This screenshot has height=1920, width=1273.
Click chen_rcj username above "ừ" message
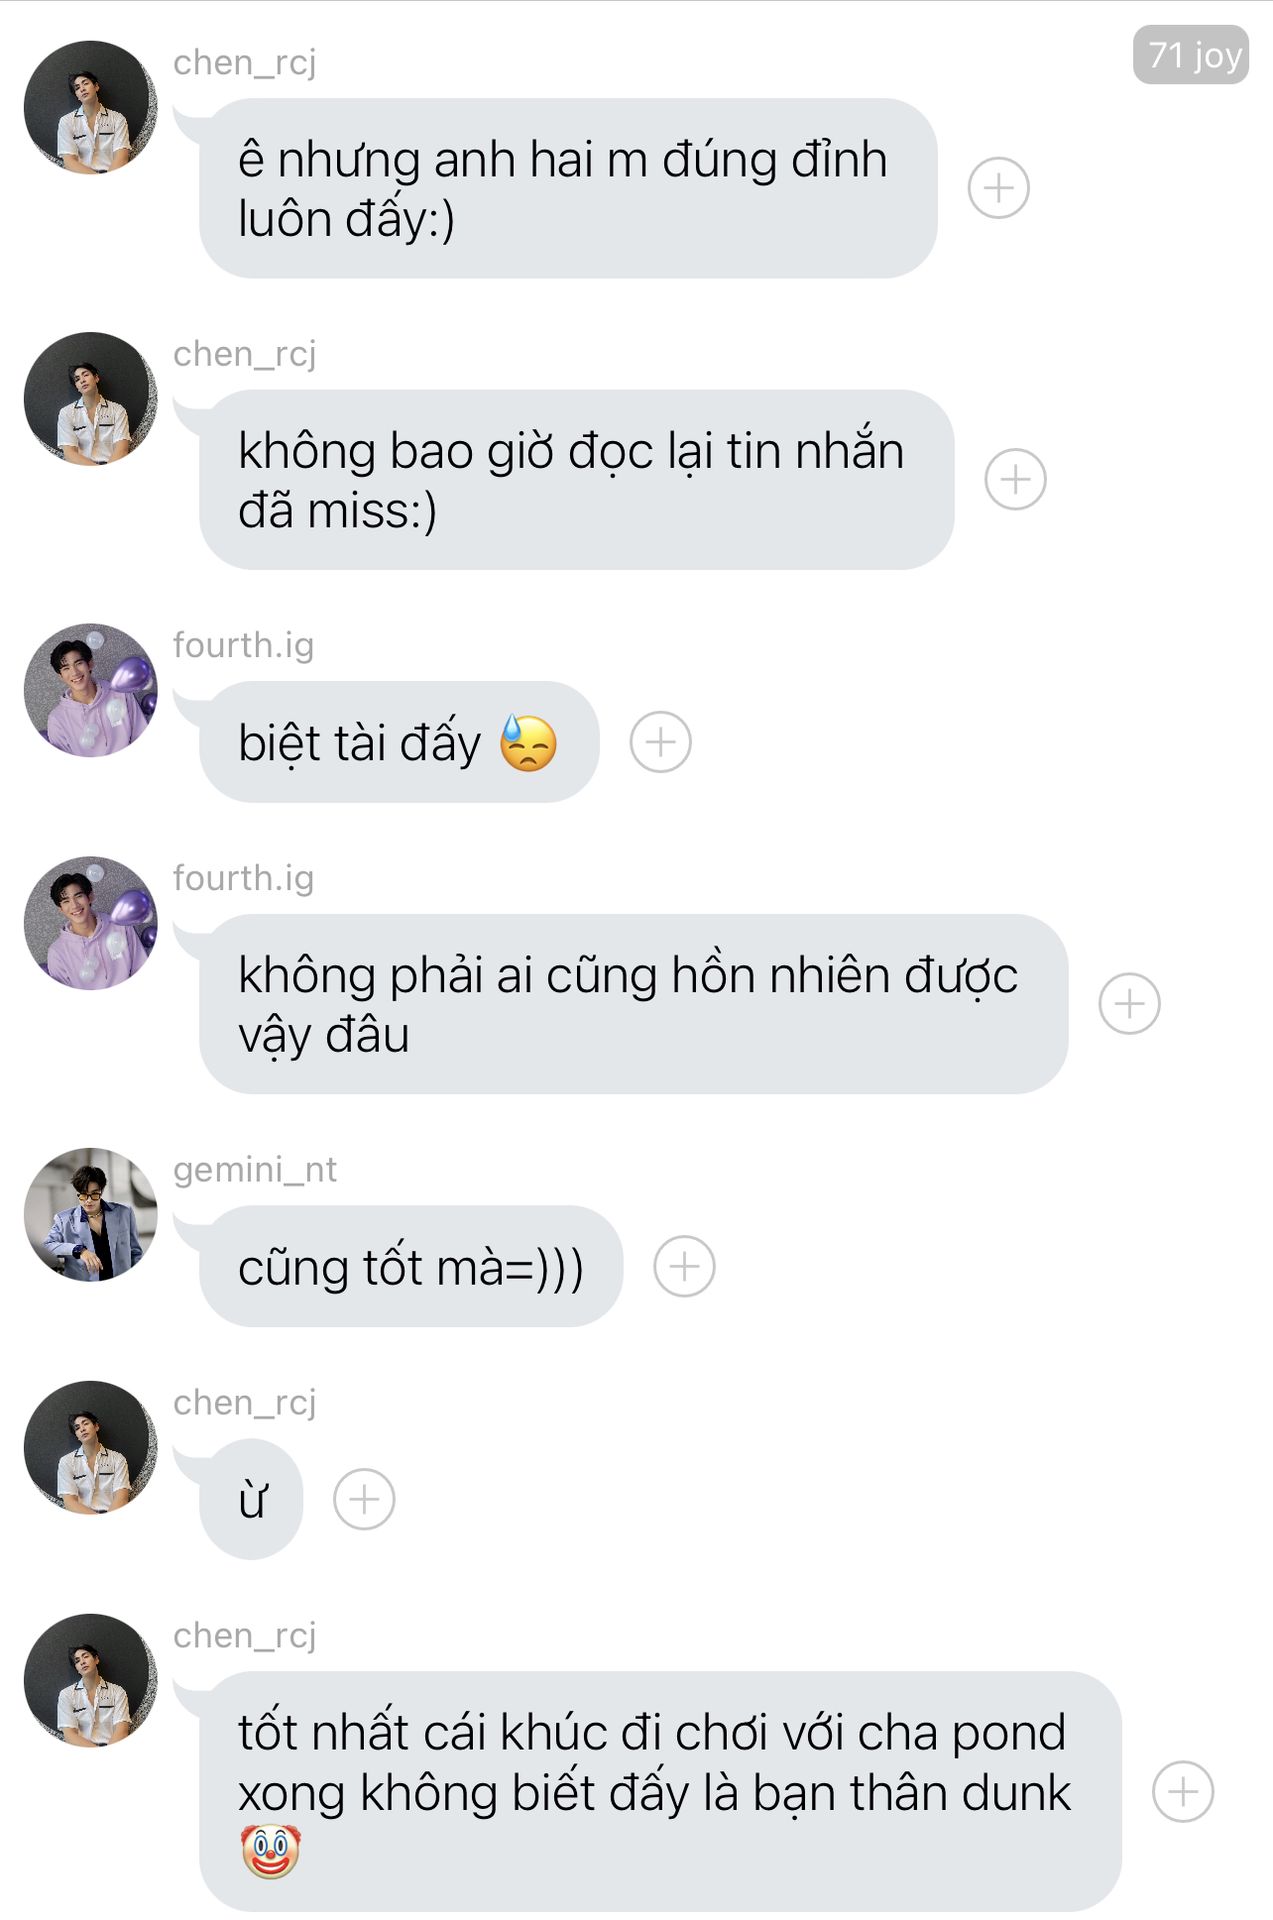(245, 1402)
